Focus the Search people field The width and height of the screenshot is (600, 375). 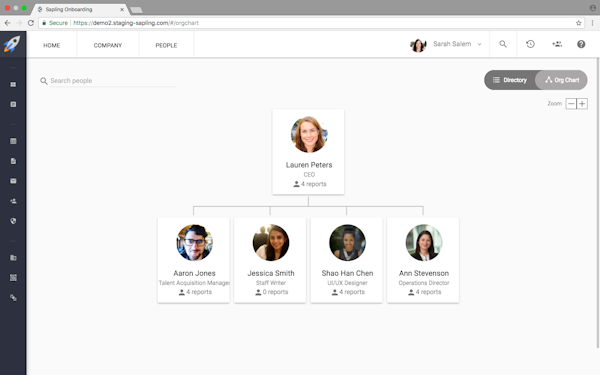tap(112, 81)
